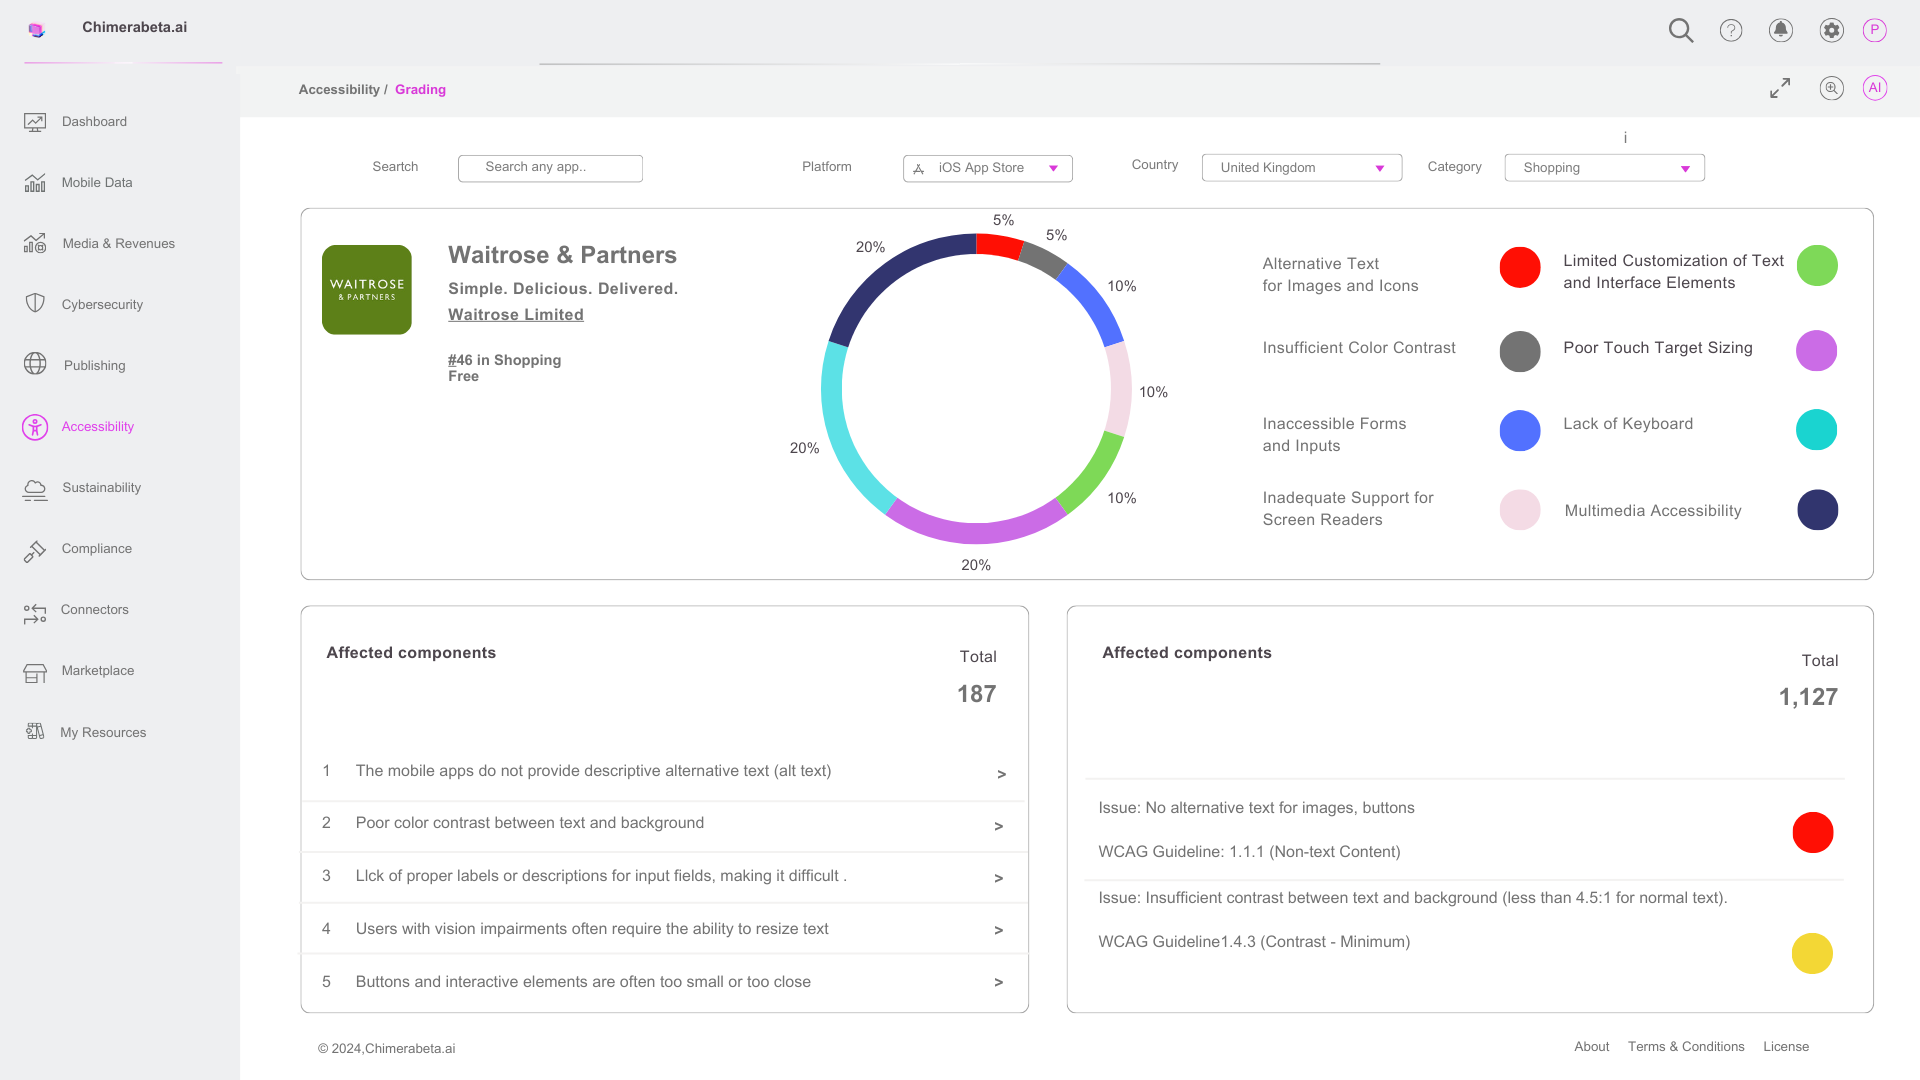This screenshot has height=1080, width=1920.
Task: Open Marketplace section
Action: coord(97,671)
